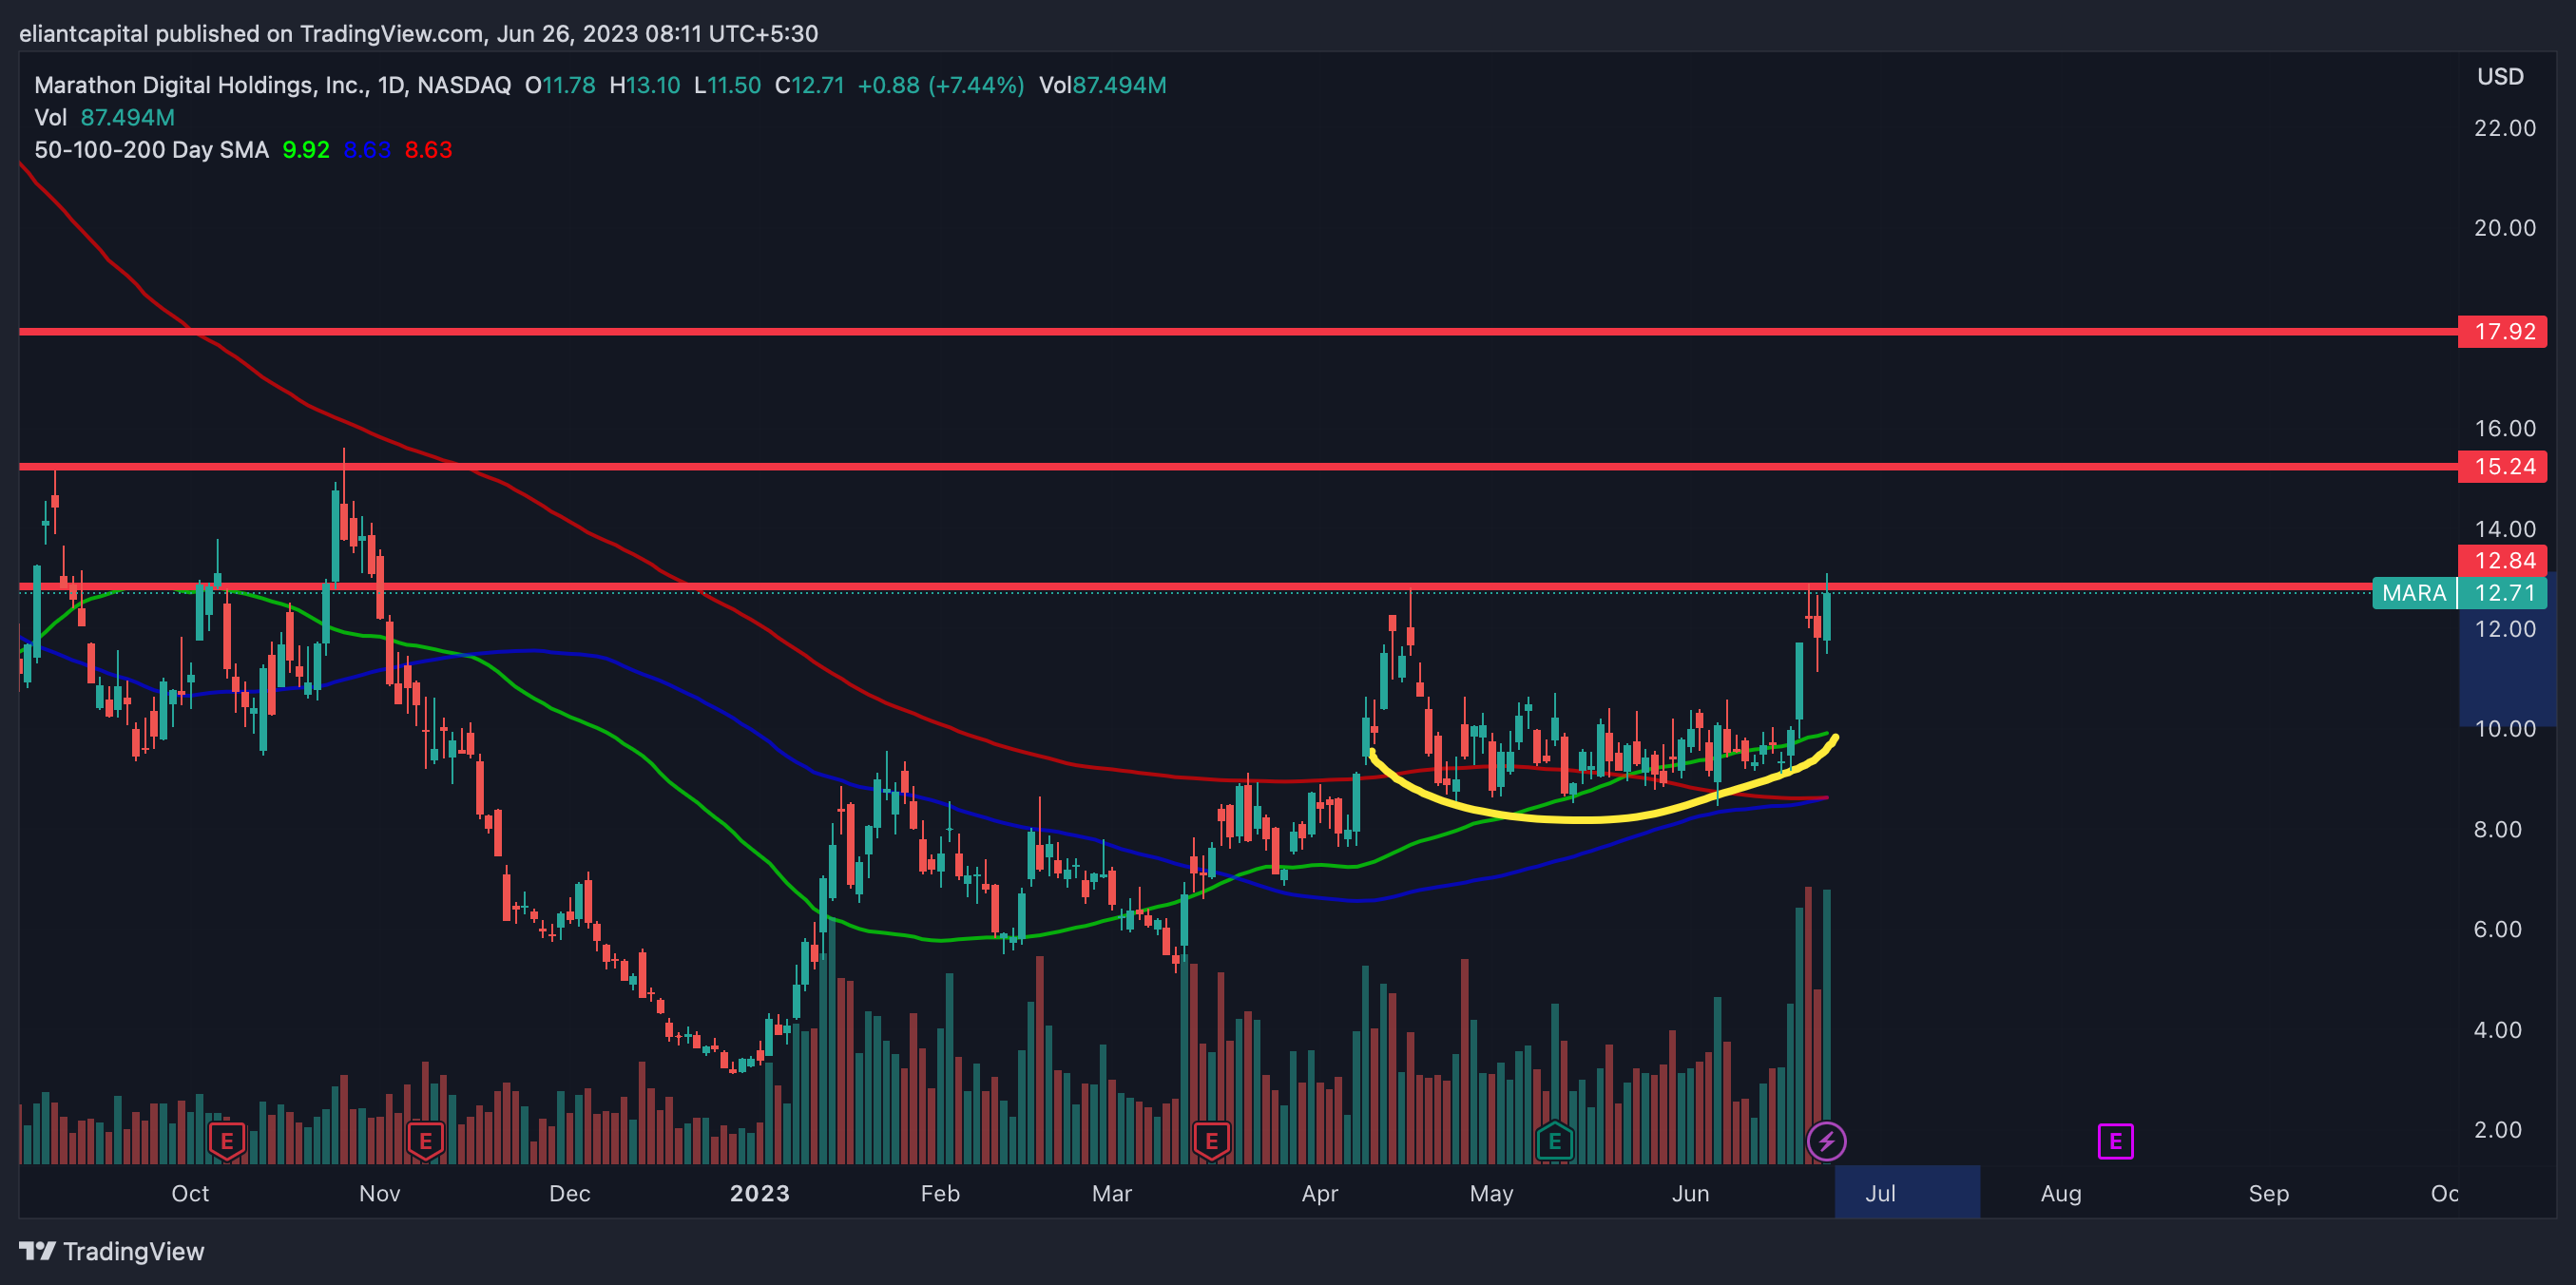Select the 50-100-200 Day SMA indicator label

pyautogui.click(x=151, y=150)
